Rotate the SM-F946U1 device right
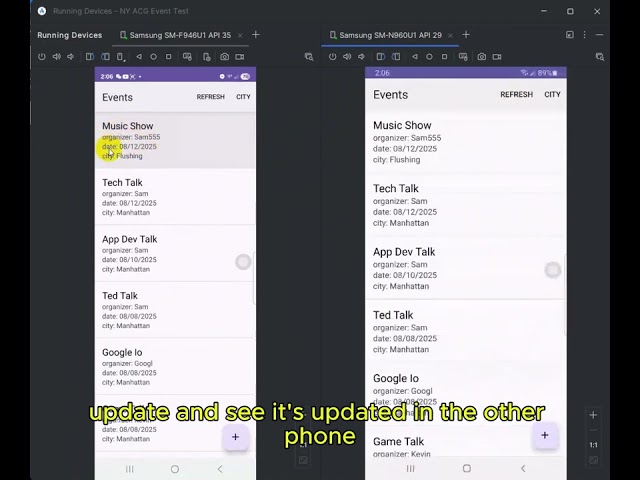640x480 pixels. pos(105,57)
